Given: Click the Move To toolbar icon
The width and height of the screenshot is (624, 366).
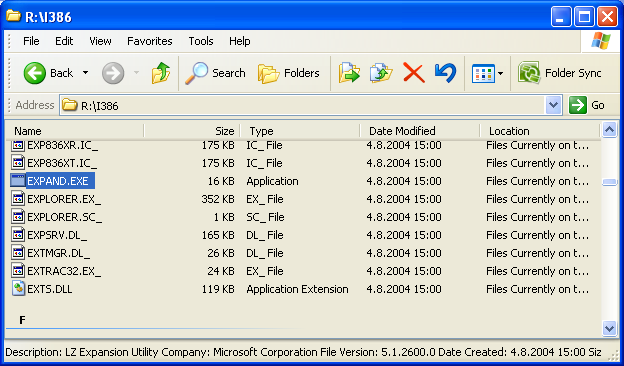Looking at the screenshot, I should [349, 73].
